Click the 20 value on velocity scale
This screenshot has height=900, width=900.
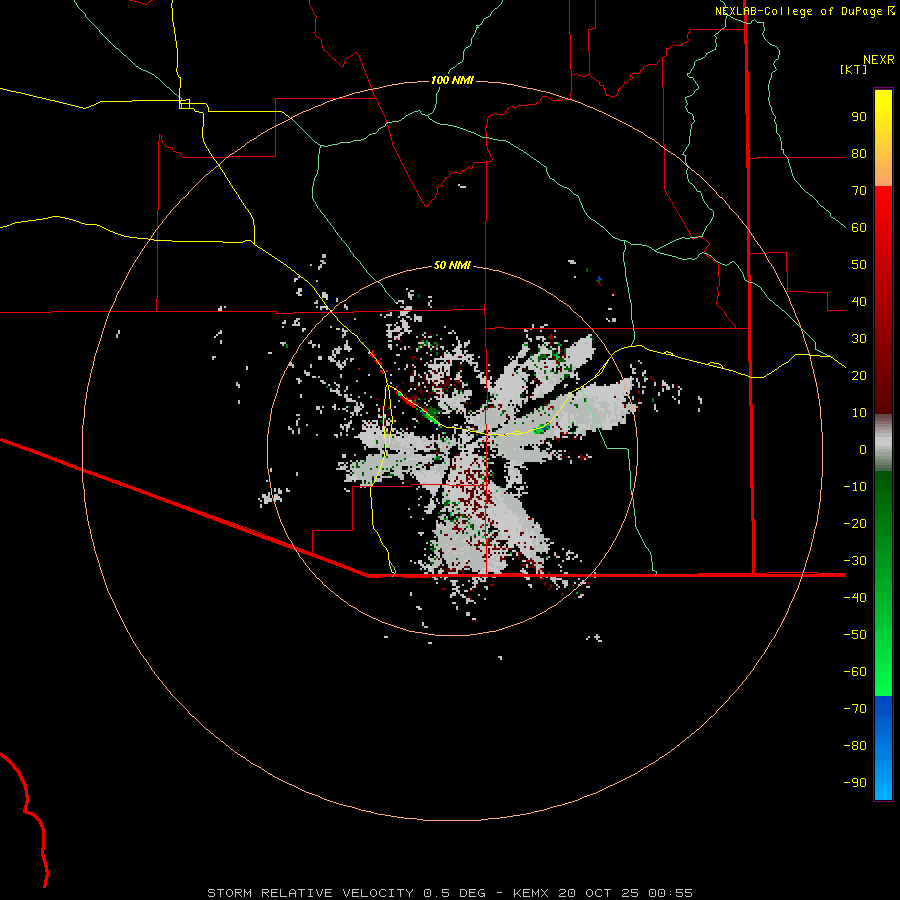[859, 375]
